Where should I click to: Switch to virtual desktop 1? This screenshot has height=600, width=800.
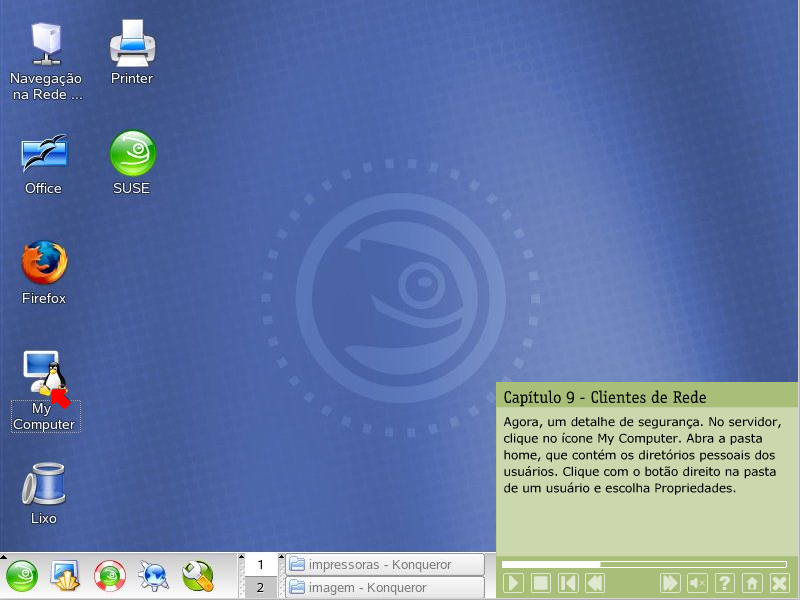[260, 565]
